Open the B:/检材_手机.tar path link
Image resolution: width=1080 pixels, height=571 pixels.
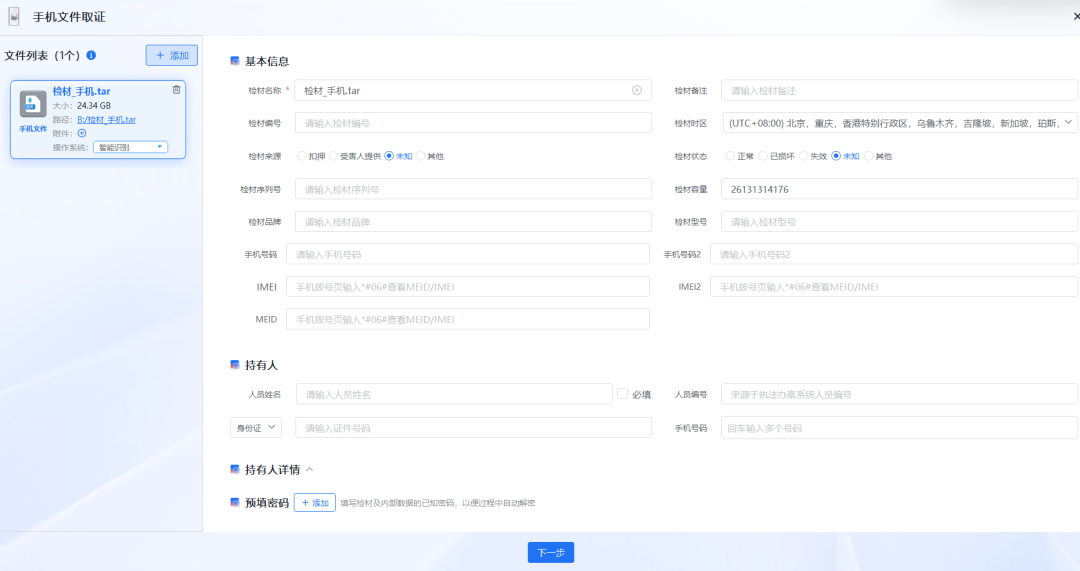[x=106, y=120]
